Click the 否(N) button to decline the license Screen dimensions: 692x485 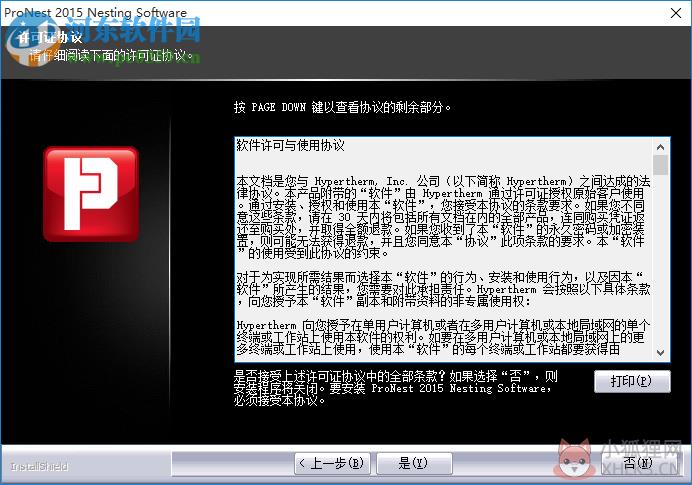tap(637, 463)
